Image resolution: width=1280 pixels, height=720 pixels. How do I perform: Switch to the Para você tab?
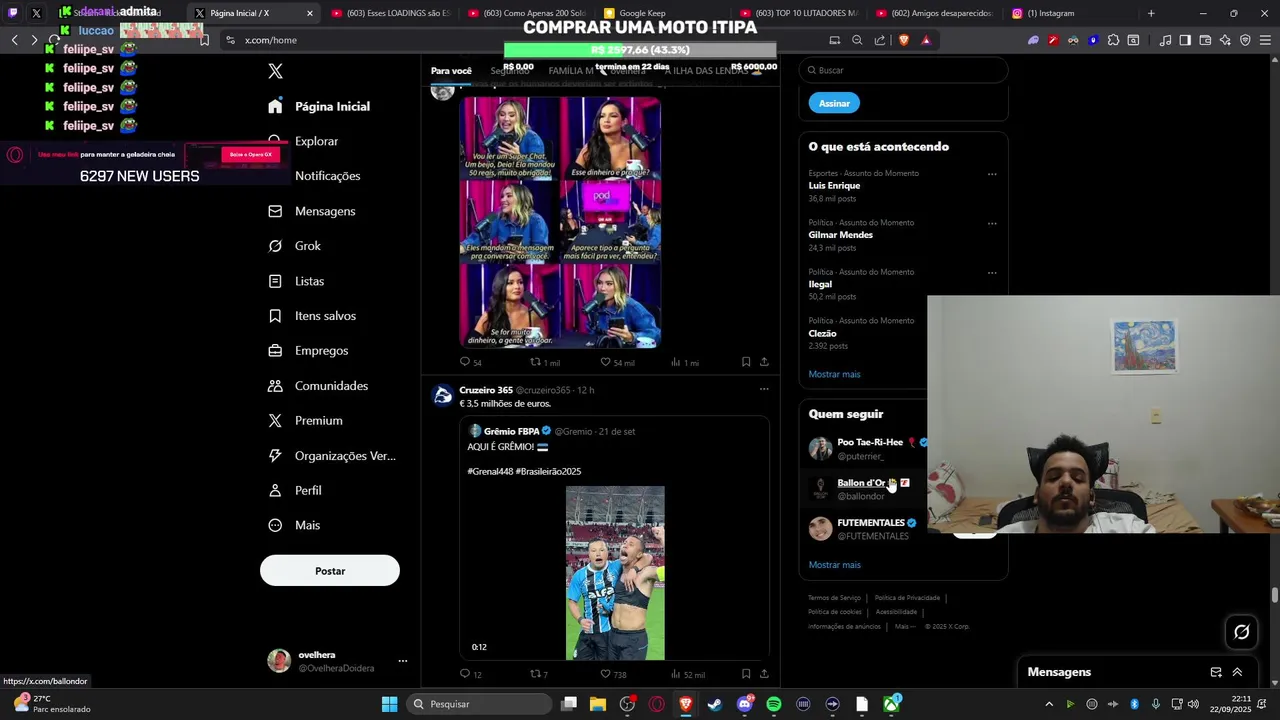click(x=451, y=71)
